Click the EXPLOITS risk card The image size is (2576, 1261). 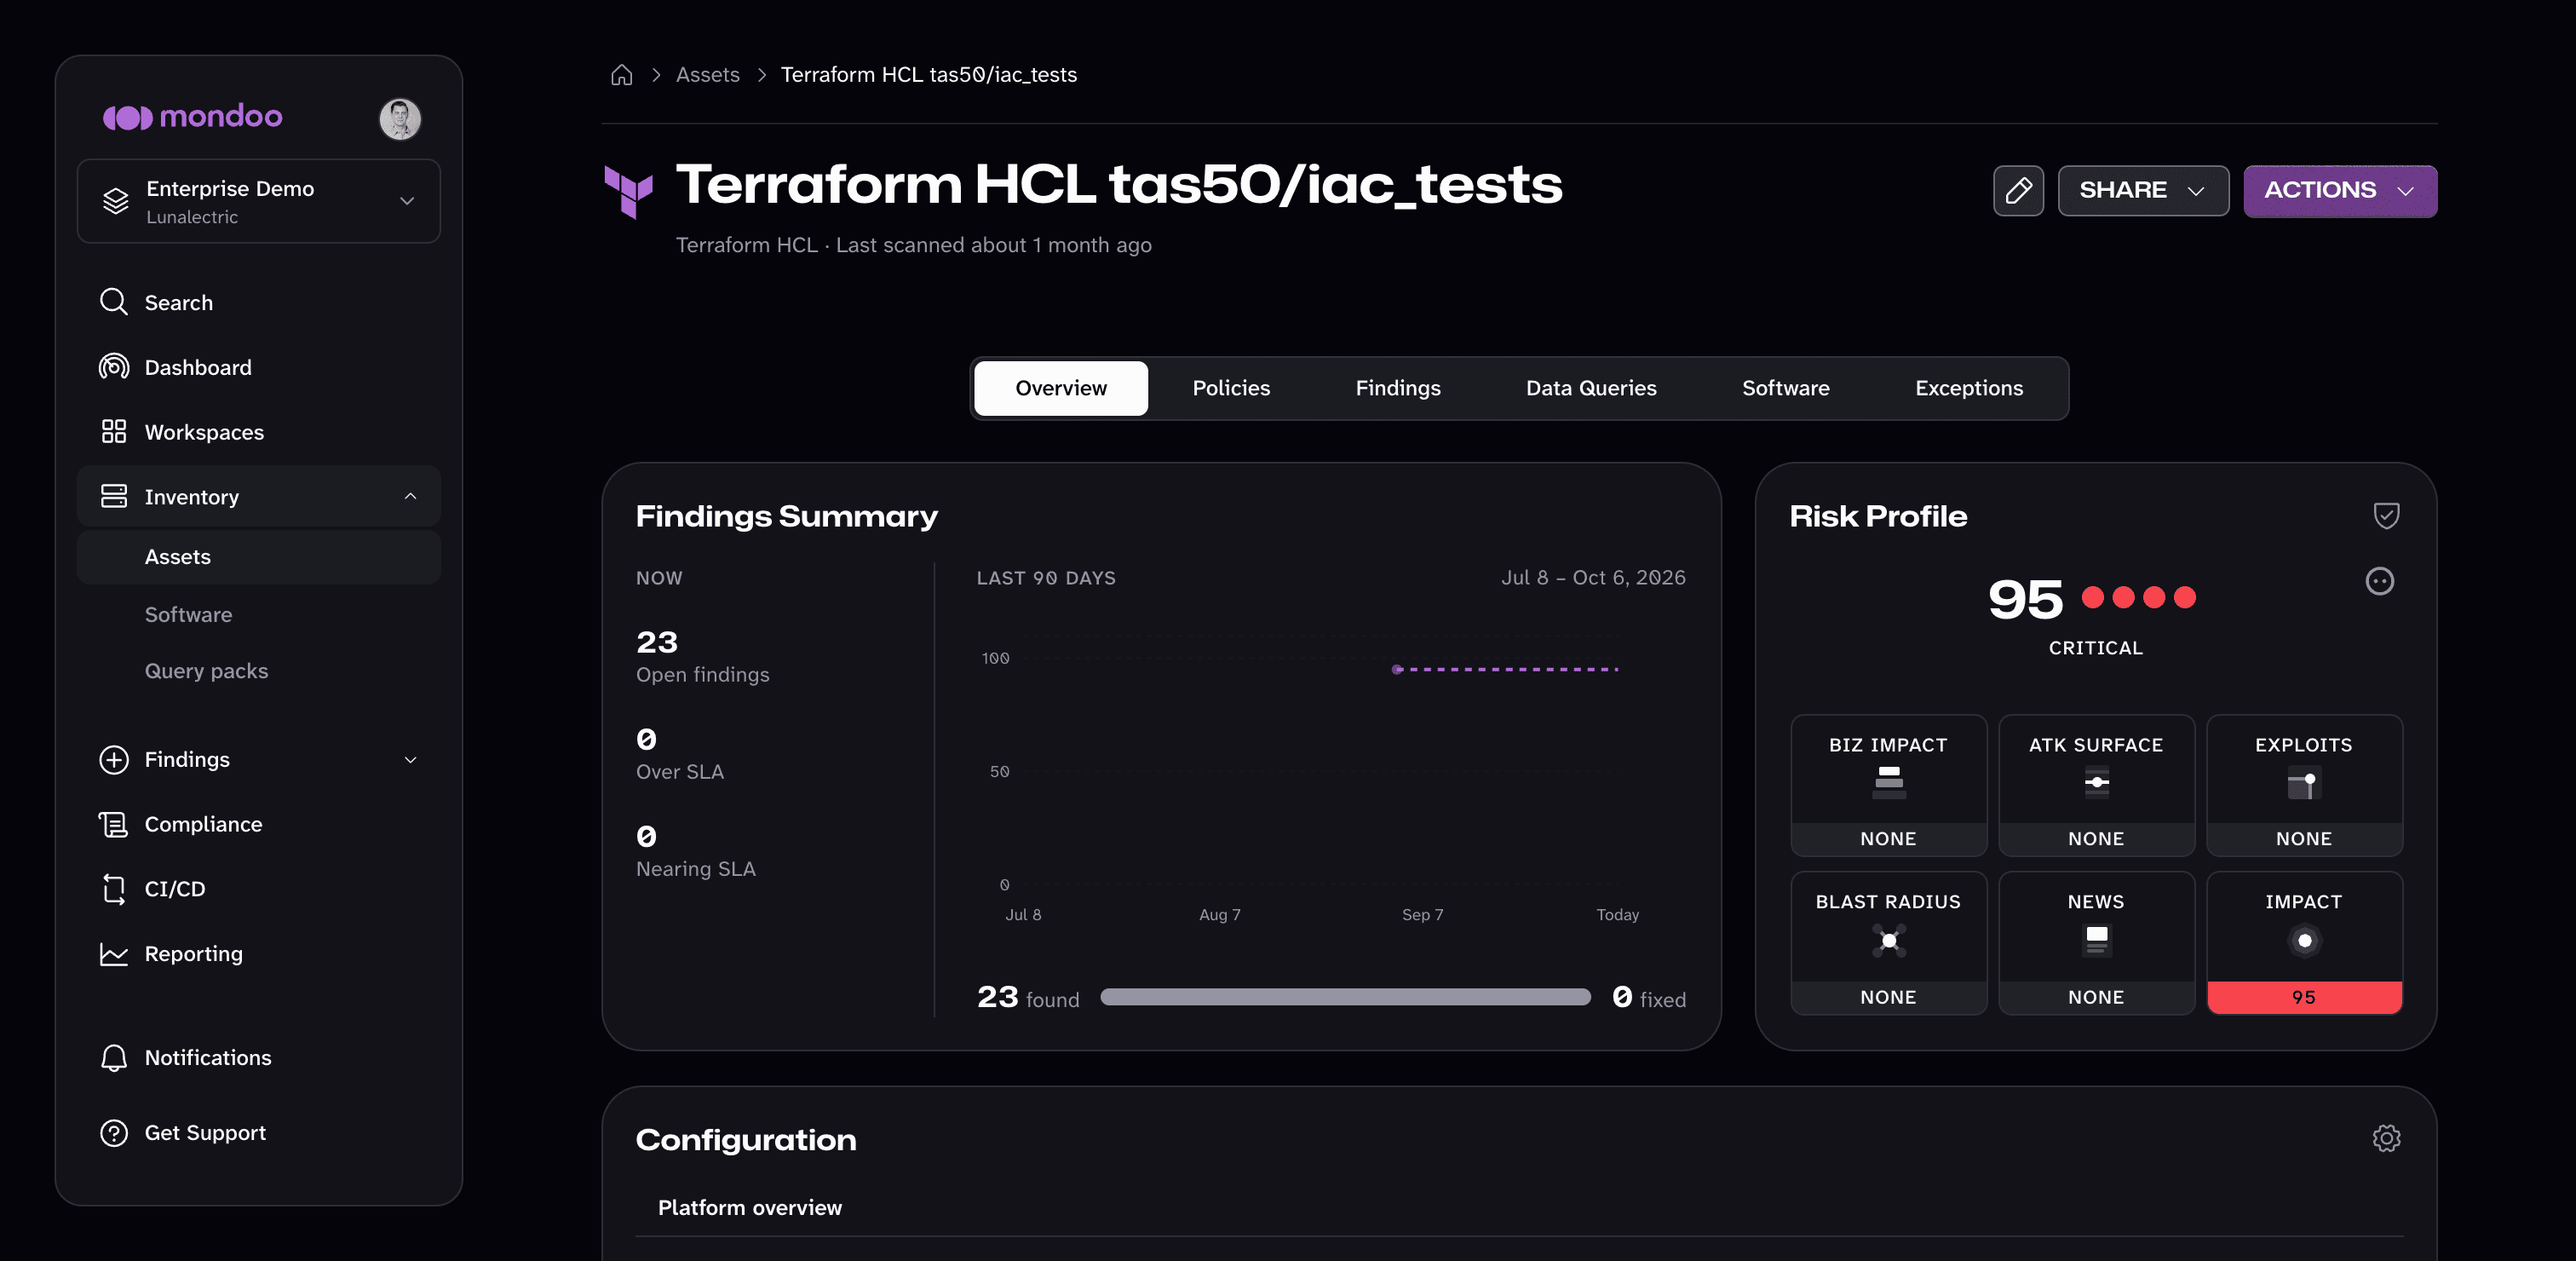[x=2304, y=785]
